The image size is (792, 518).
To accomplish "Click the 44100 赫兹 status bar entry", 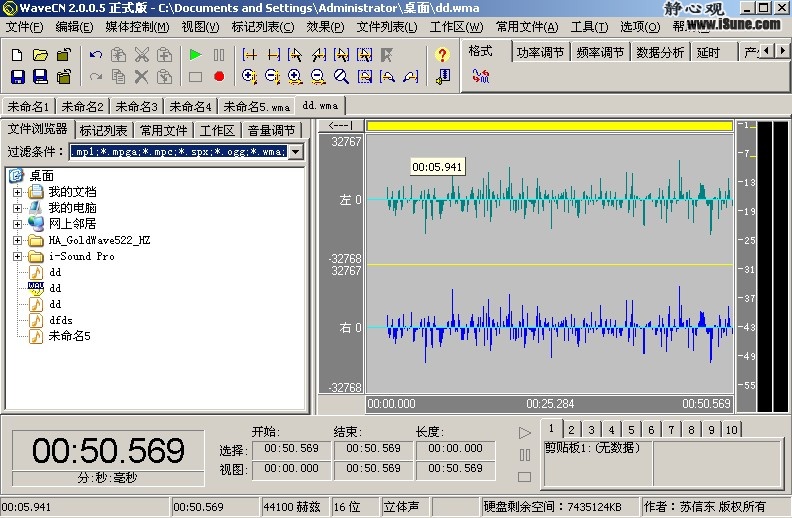I will click(x=292, y=507).
